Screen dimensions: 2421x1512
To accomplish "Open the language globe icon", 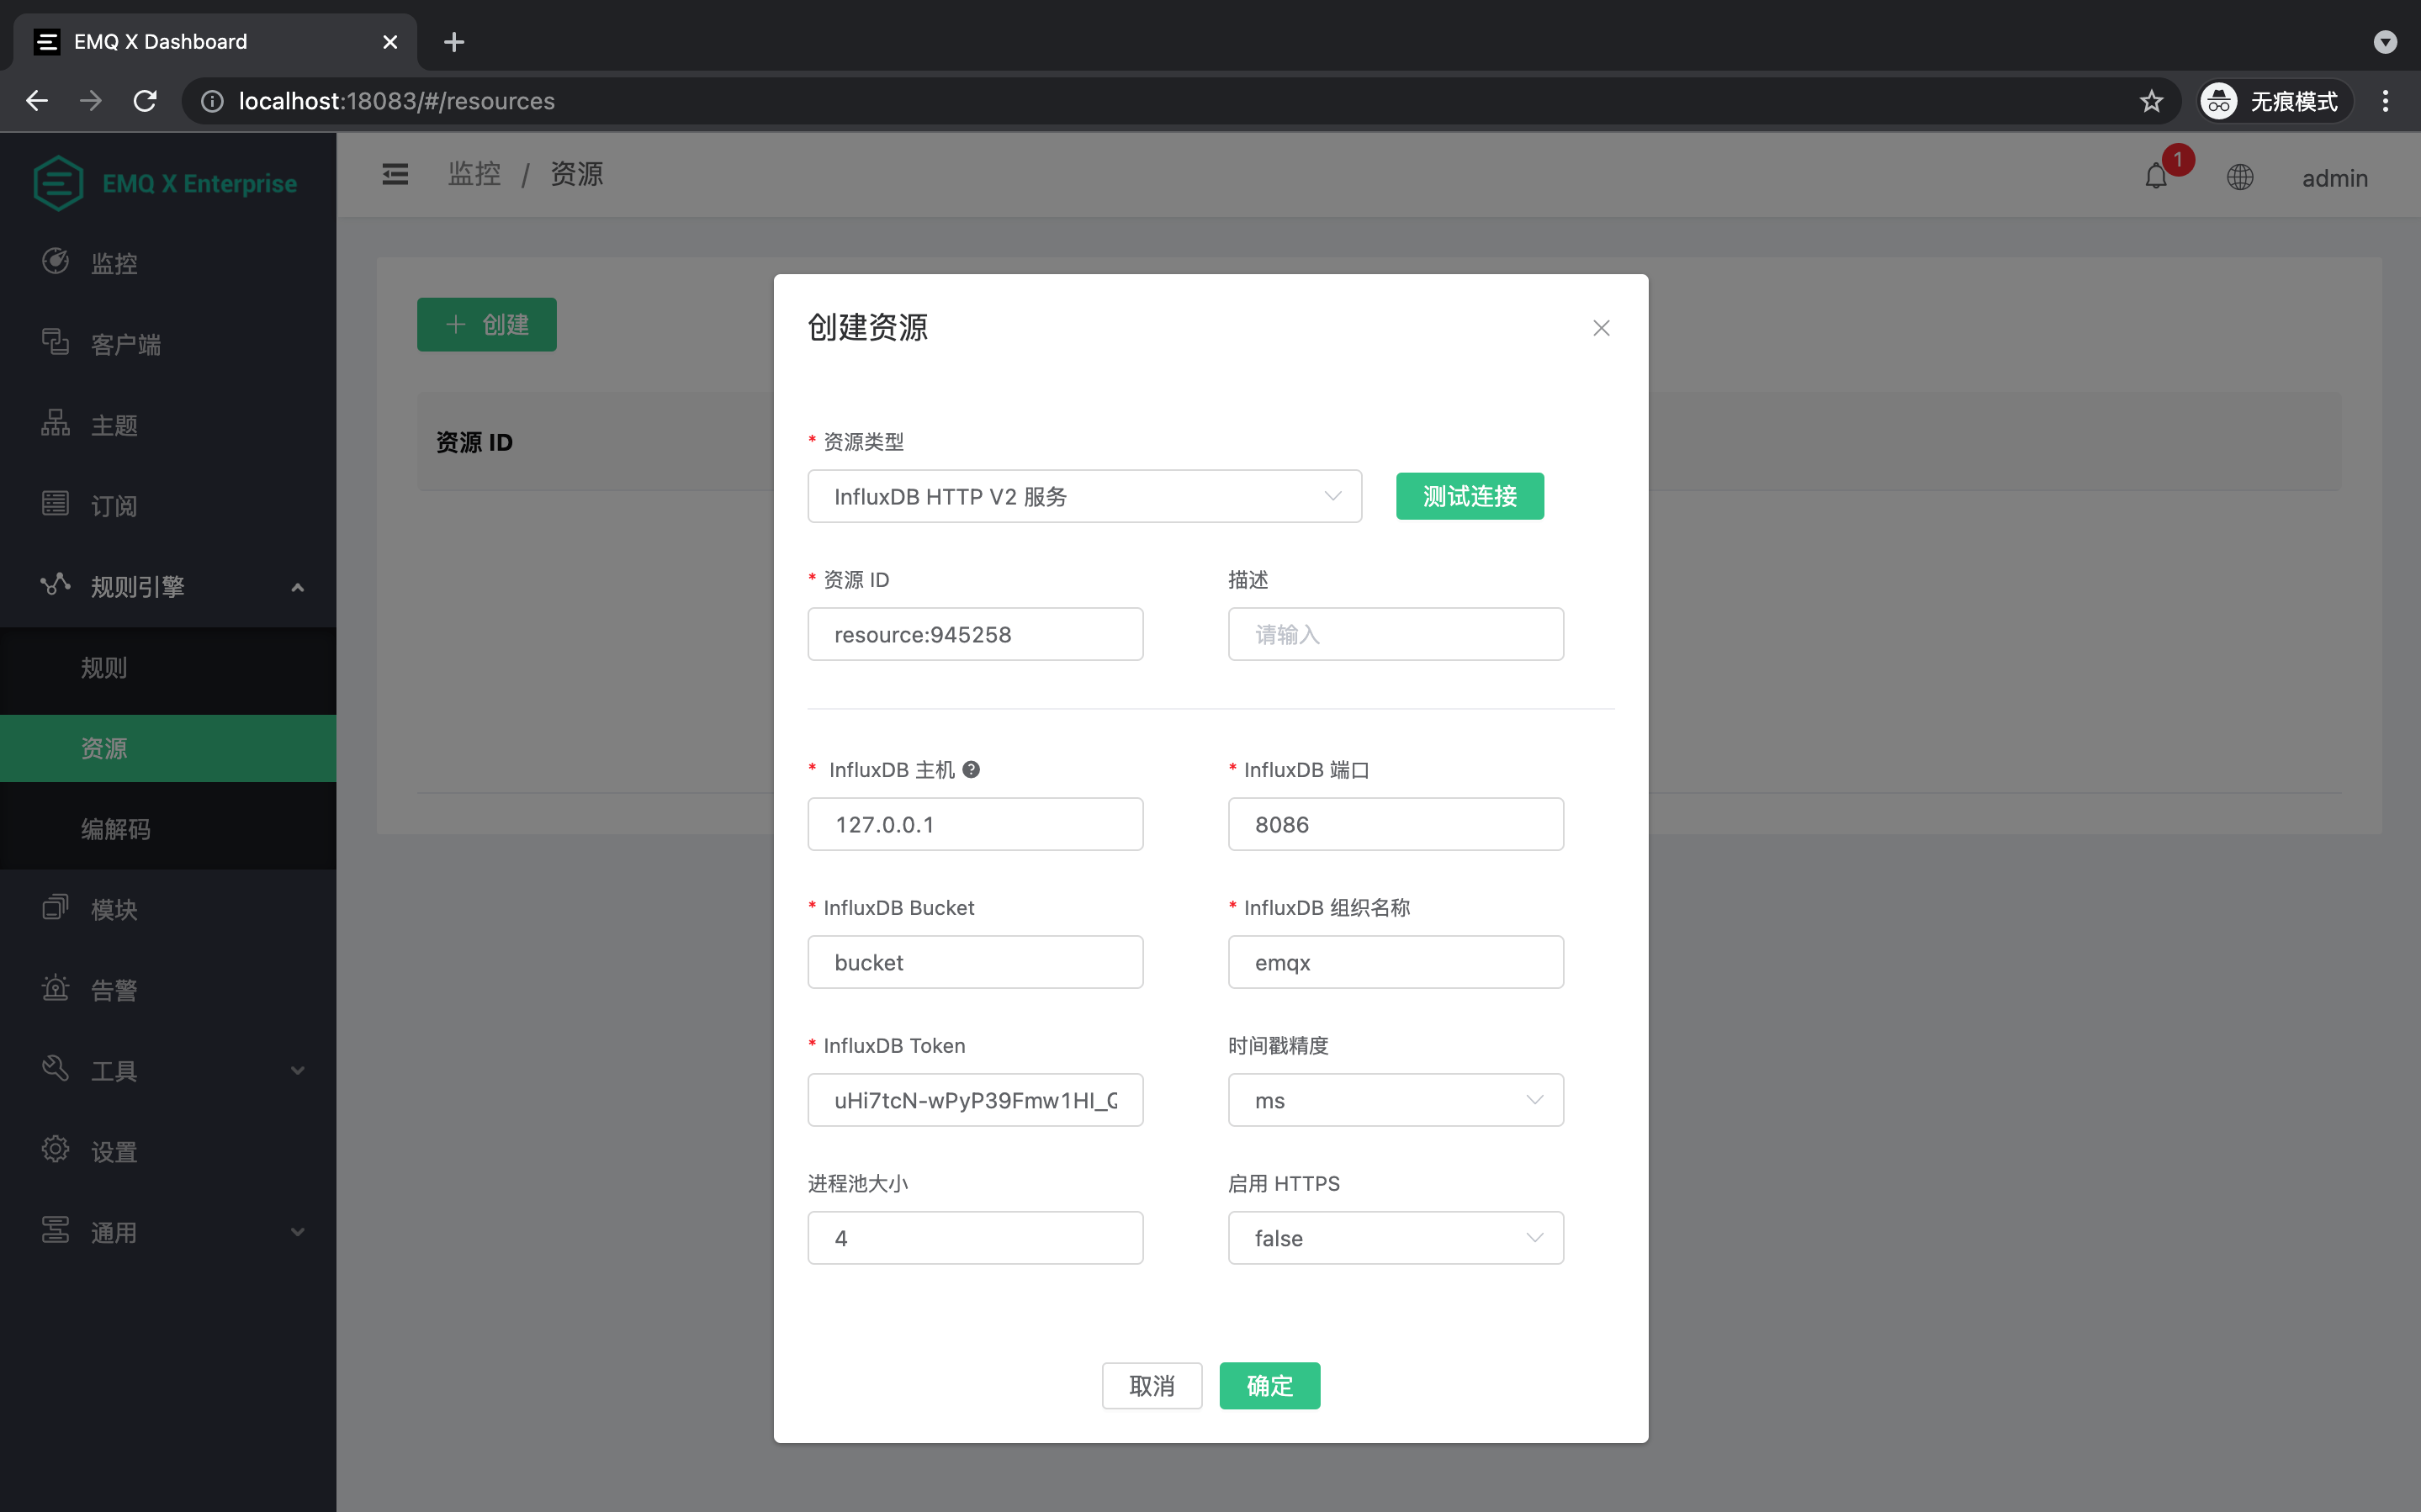I will pyautogui.click(x=2239, y=177).
